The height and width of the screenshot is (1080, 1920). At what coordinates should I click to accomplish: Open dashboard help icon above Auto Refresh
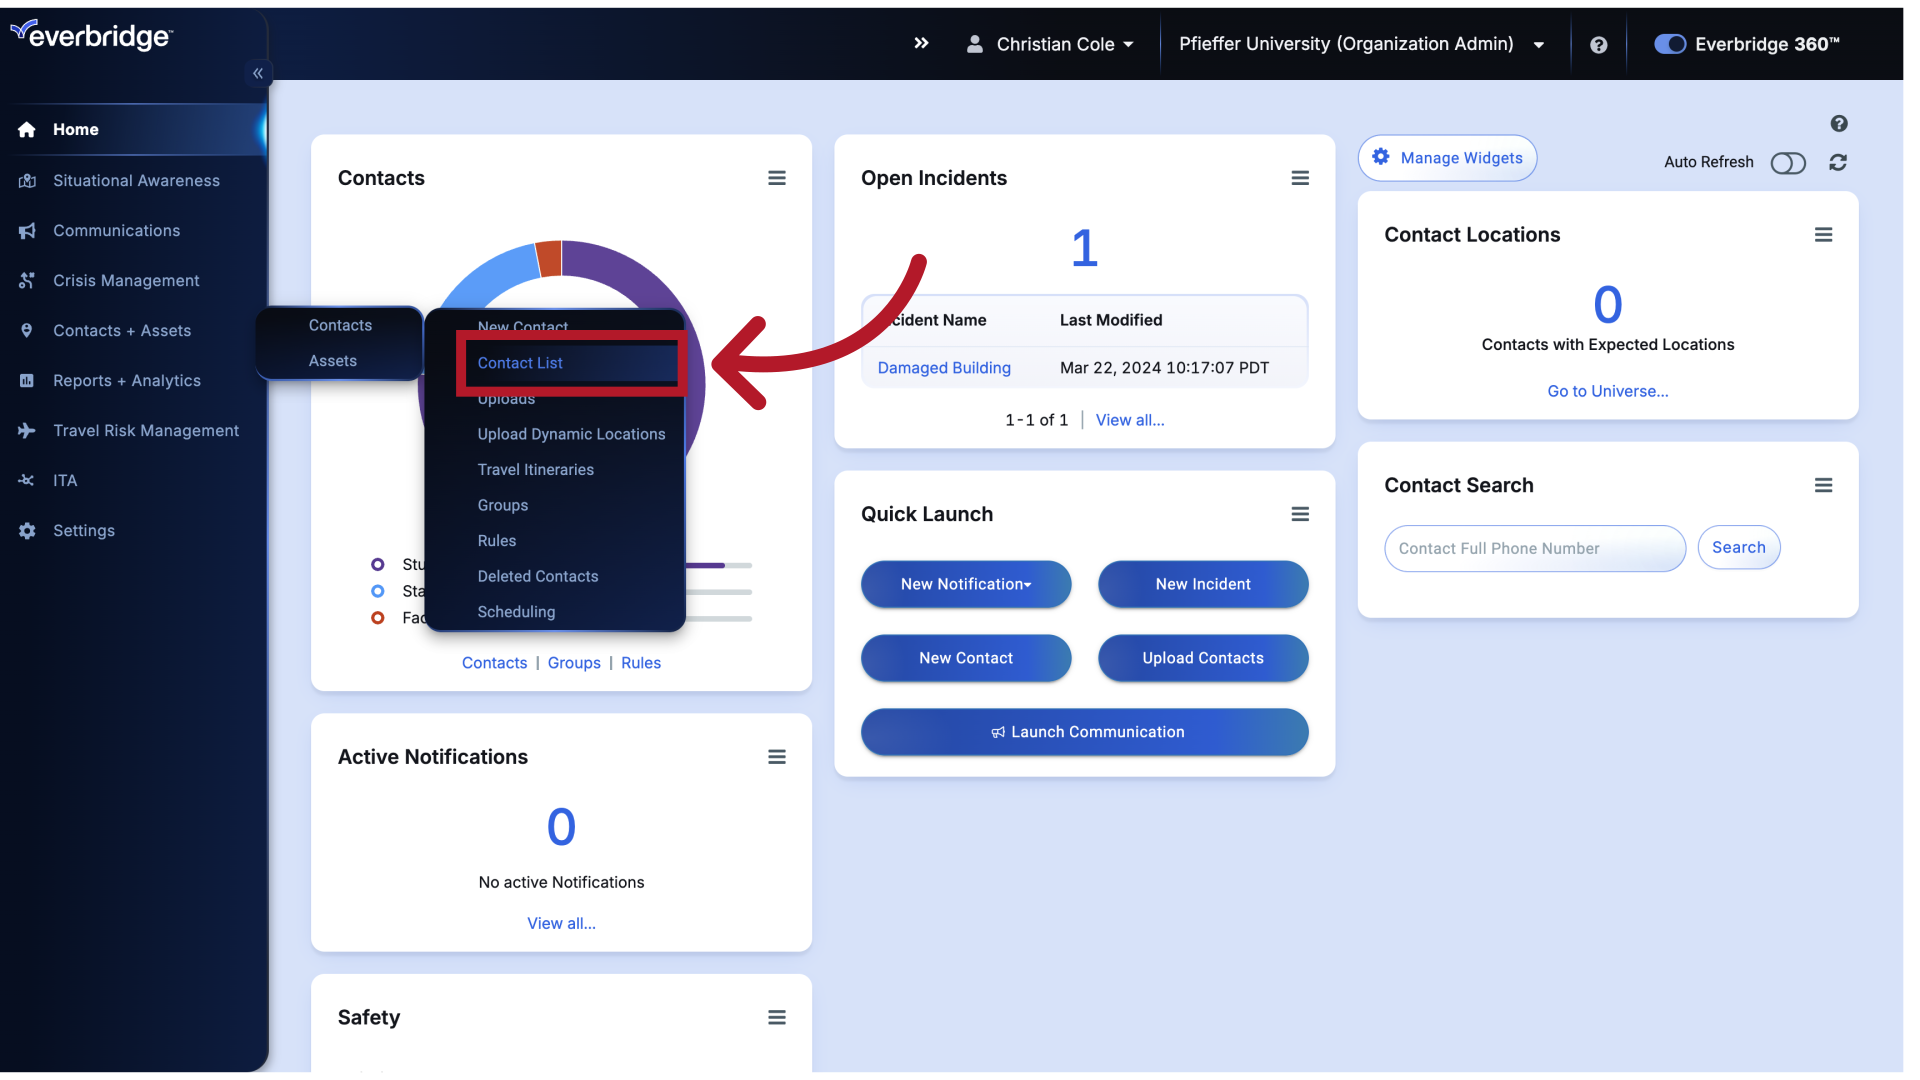pyautogui.click(x=1838, y=124)
